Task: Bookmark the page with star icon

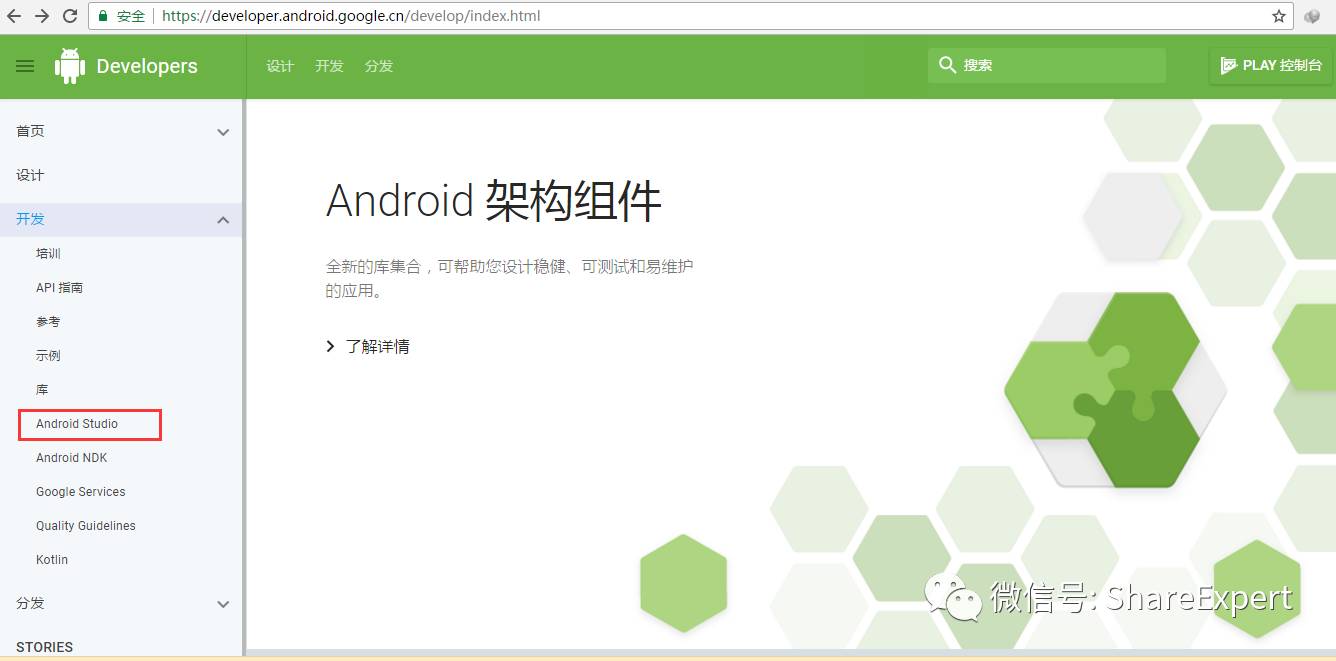Action: pyautogui.click(x=1279, y=16)
